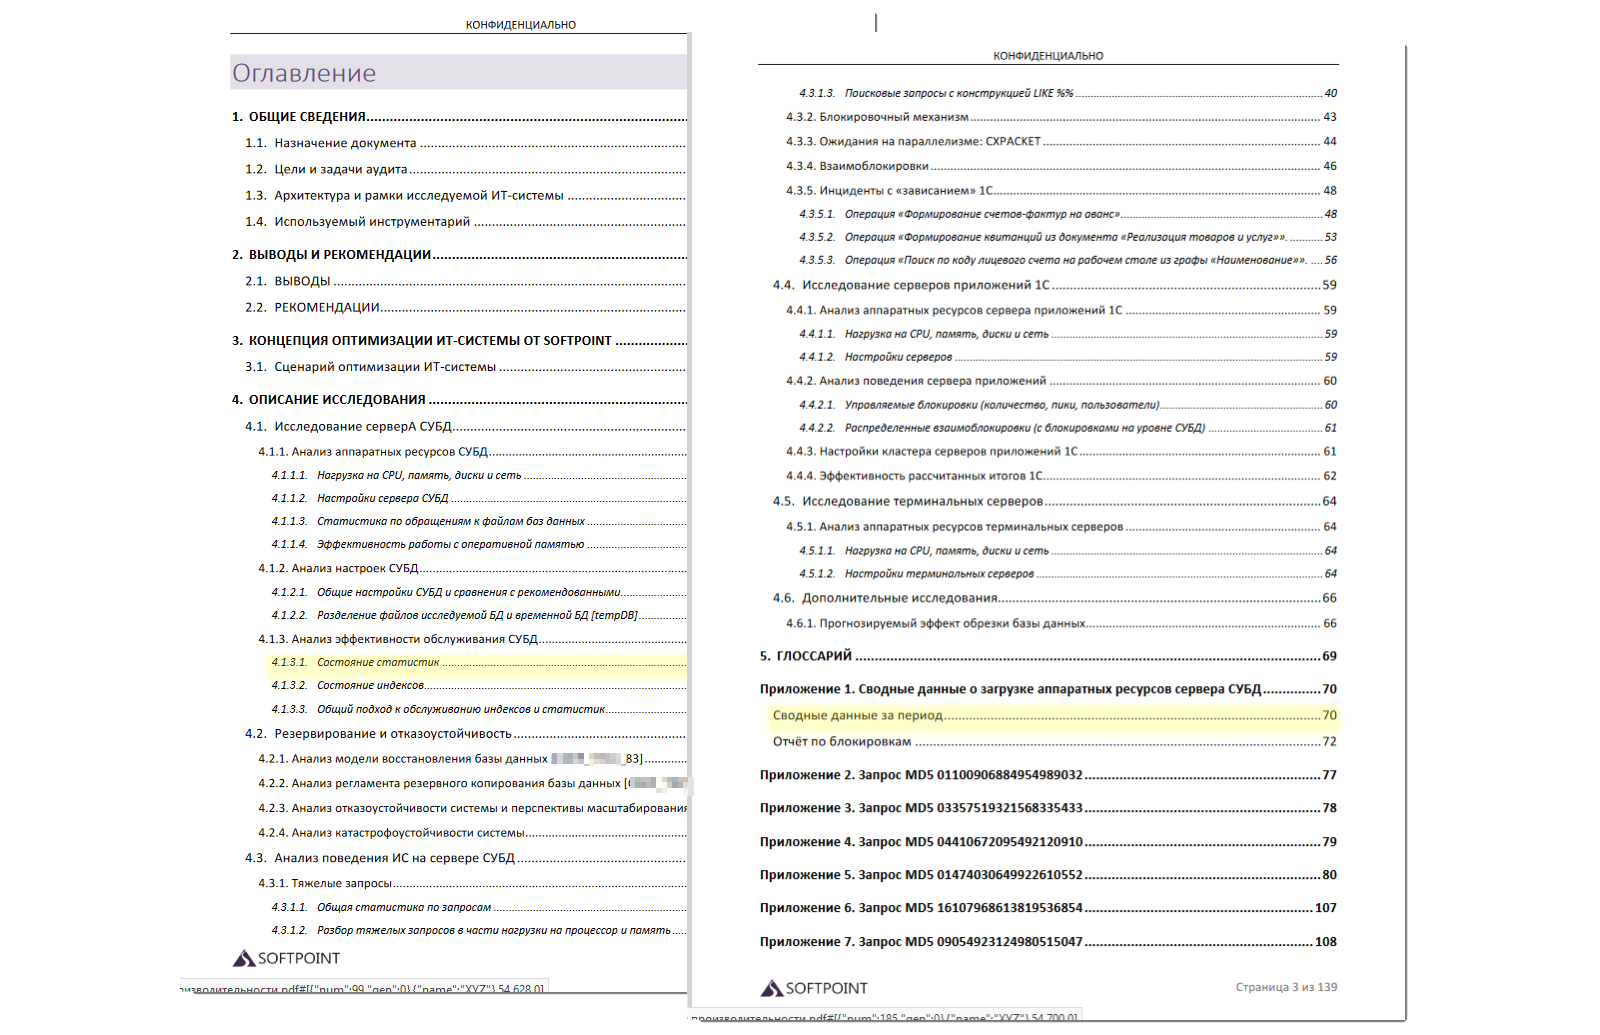Open '4.5.1.2. Настройки терминальных серверов'
The height and width of the screenshot is (1035, 1600).
click(x=1068, y=574)
